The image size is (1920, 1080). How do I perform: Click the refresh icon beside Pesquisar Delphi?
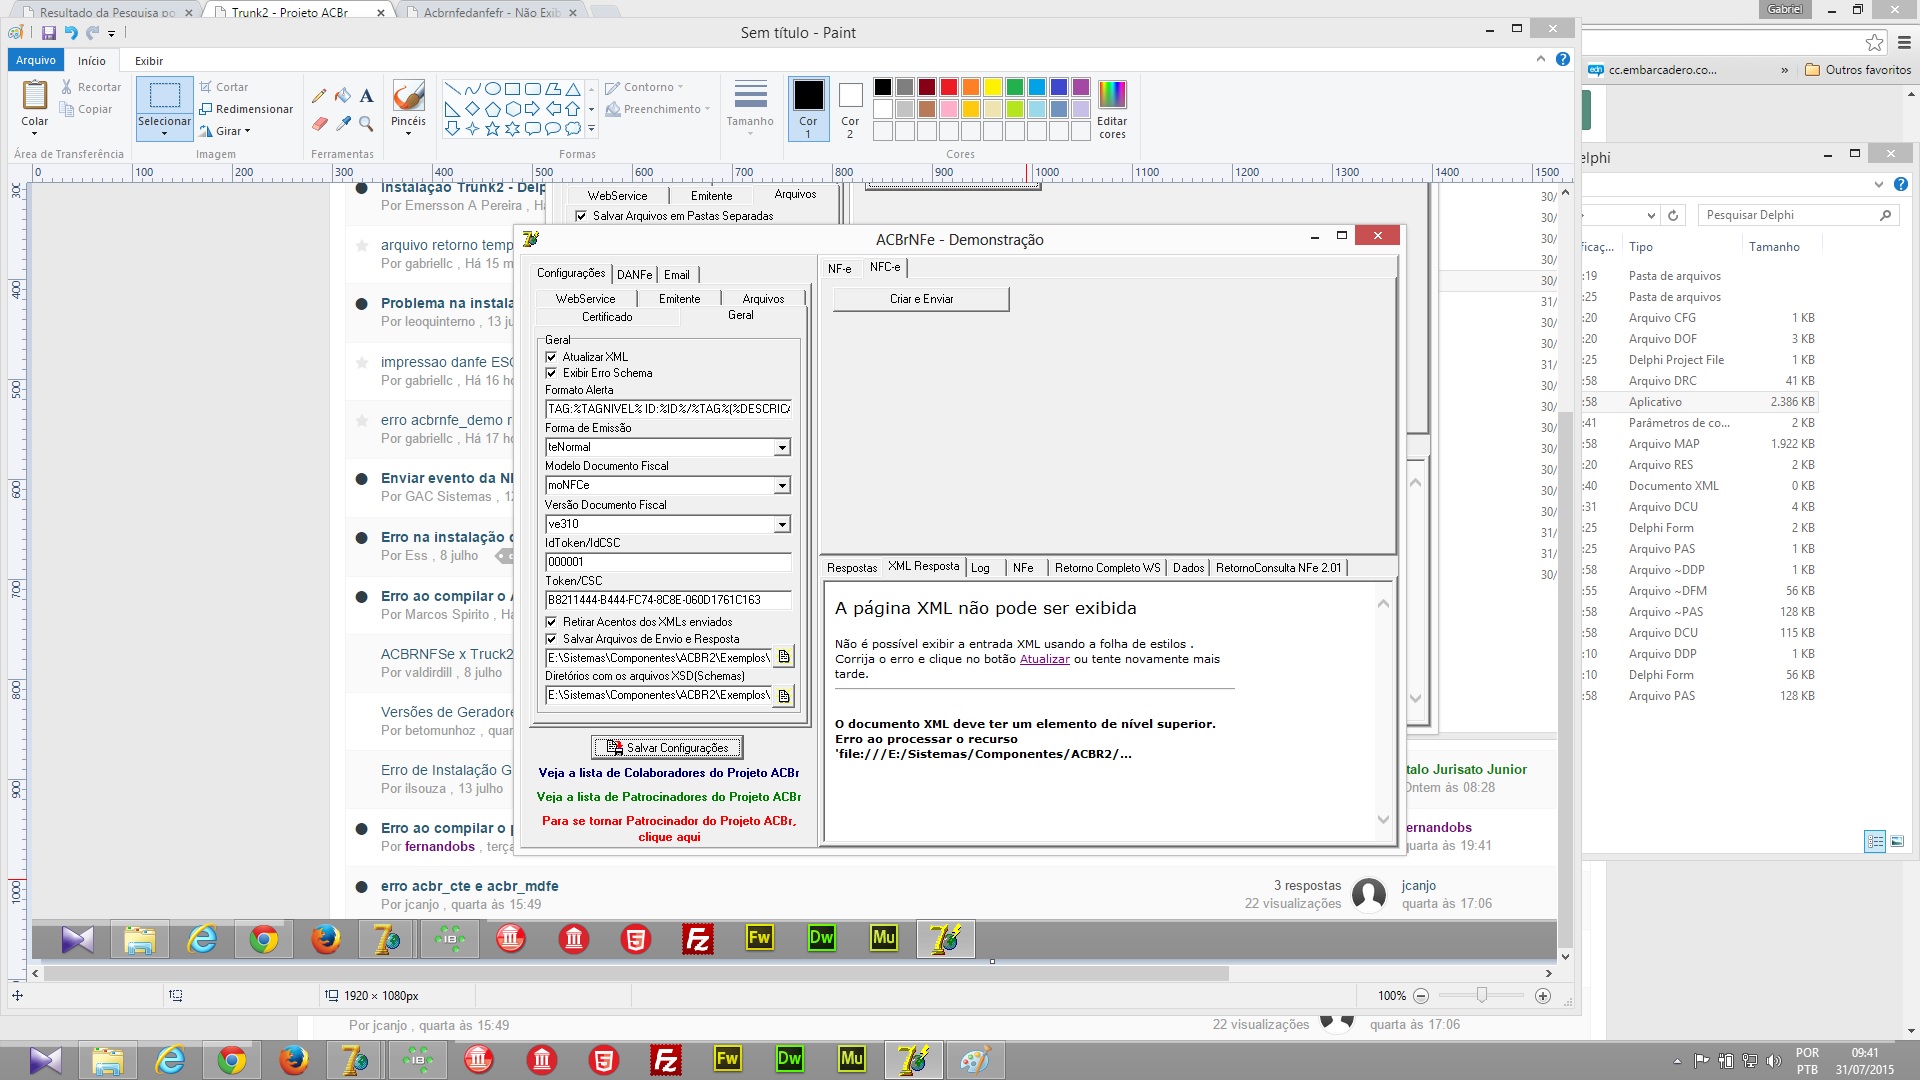click(x=1673, y=215)
